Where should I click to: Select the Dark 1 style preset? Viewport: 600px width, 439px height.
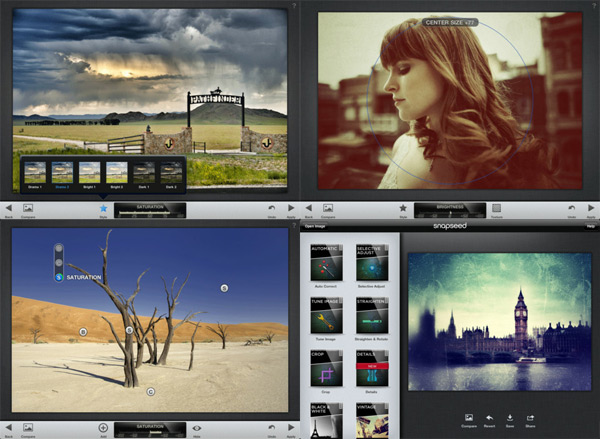tap(144, 173)
